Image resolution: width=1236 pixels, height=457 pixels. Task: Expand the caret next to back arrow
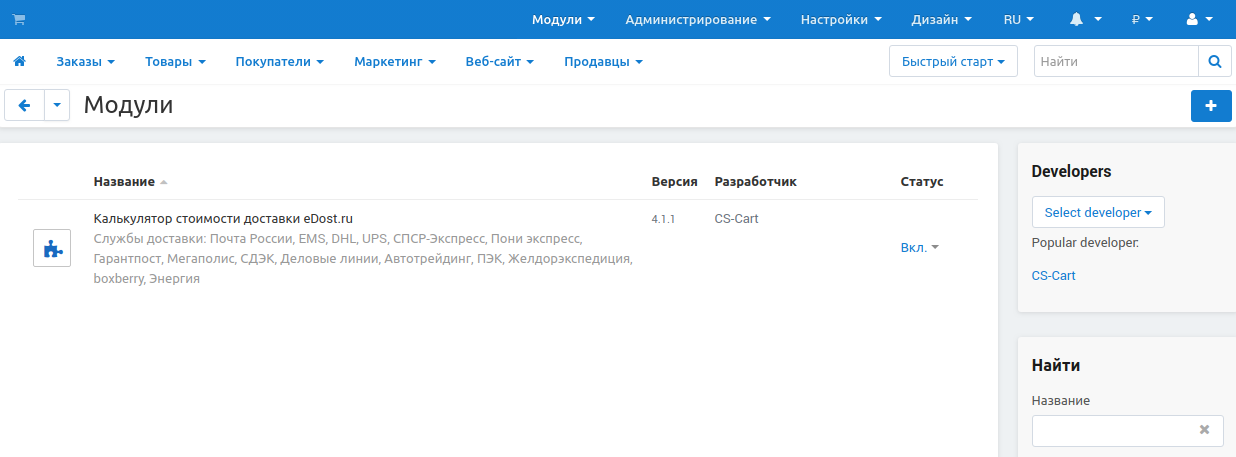point(57,105)
